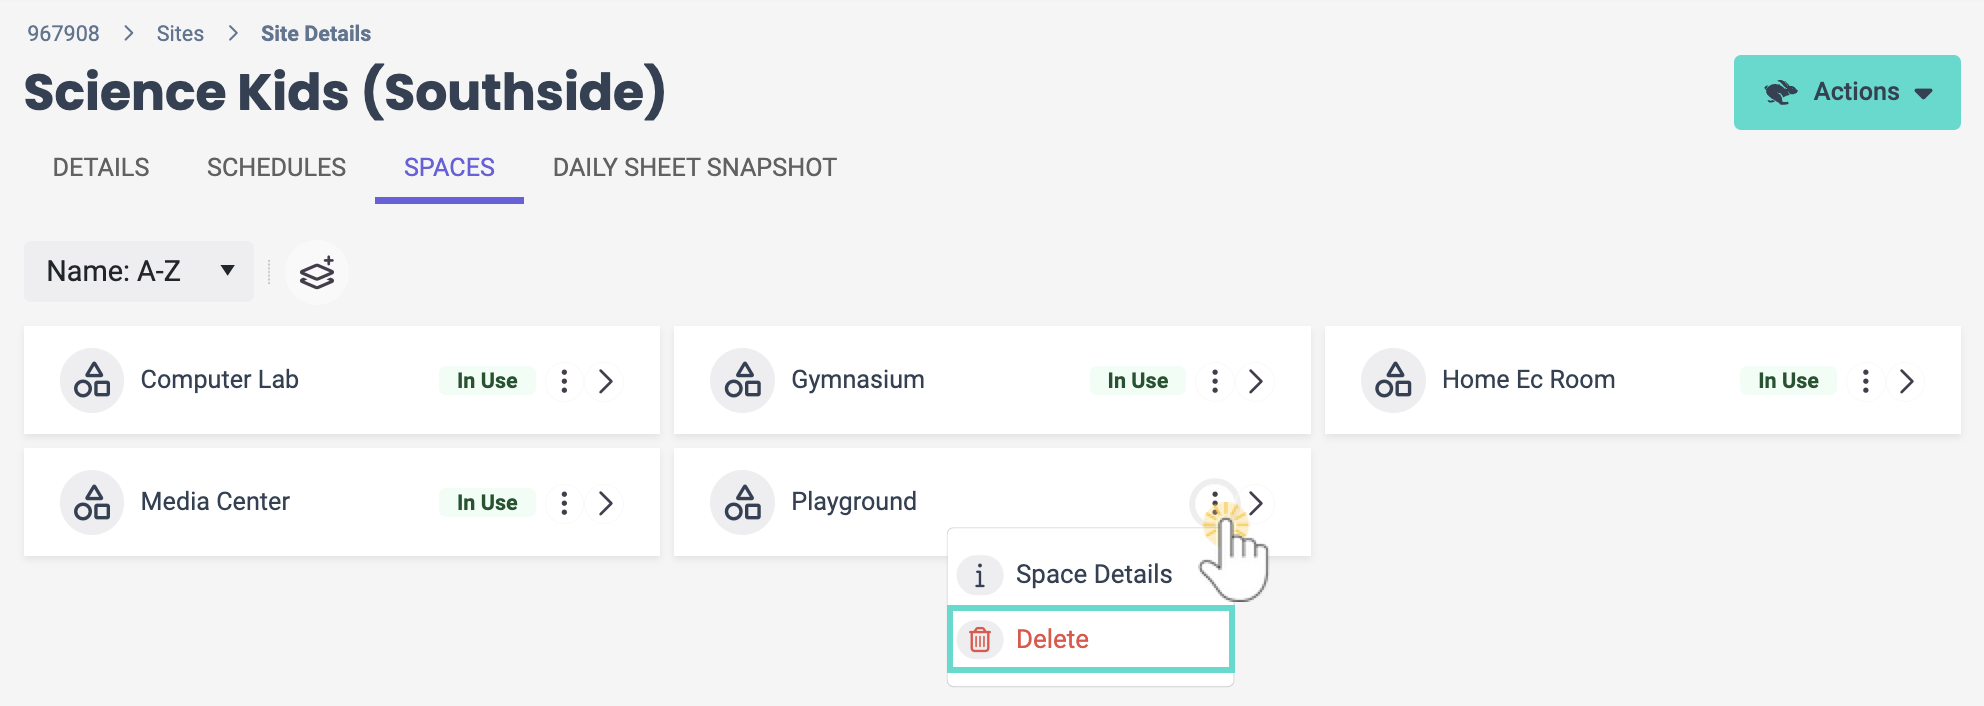Screen dimensions: 1984x706
Task: Open Computer Lab three-dot options menu
Action: coord(564,381)
